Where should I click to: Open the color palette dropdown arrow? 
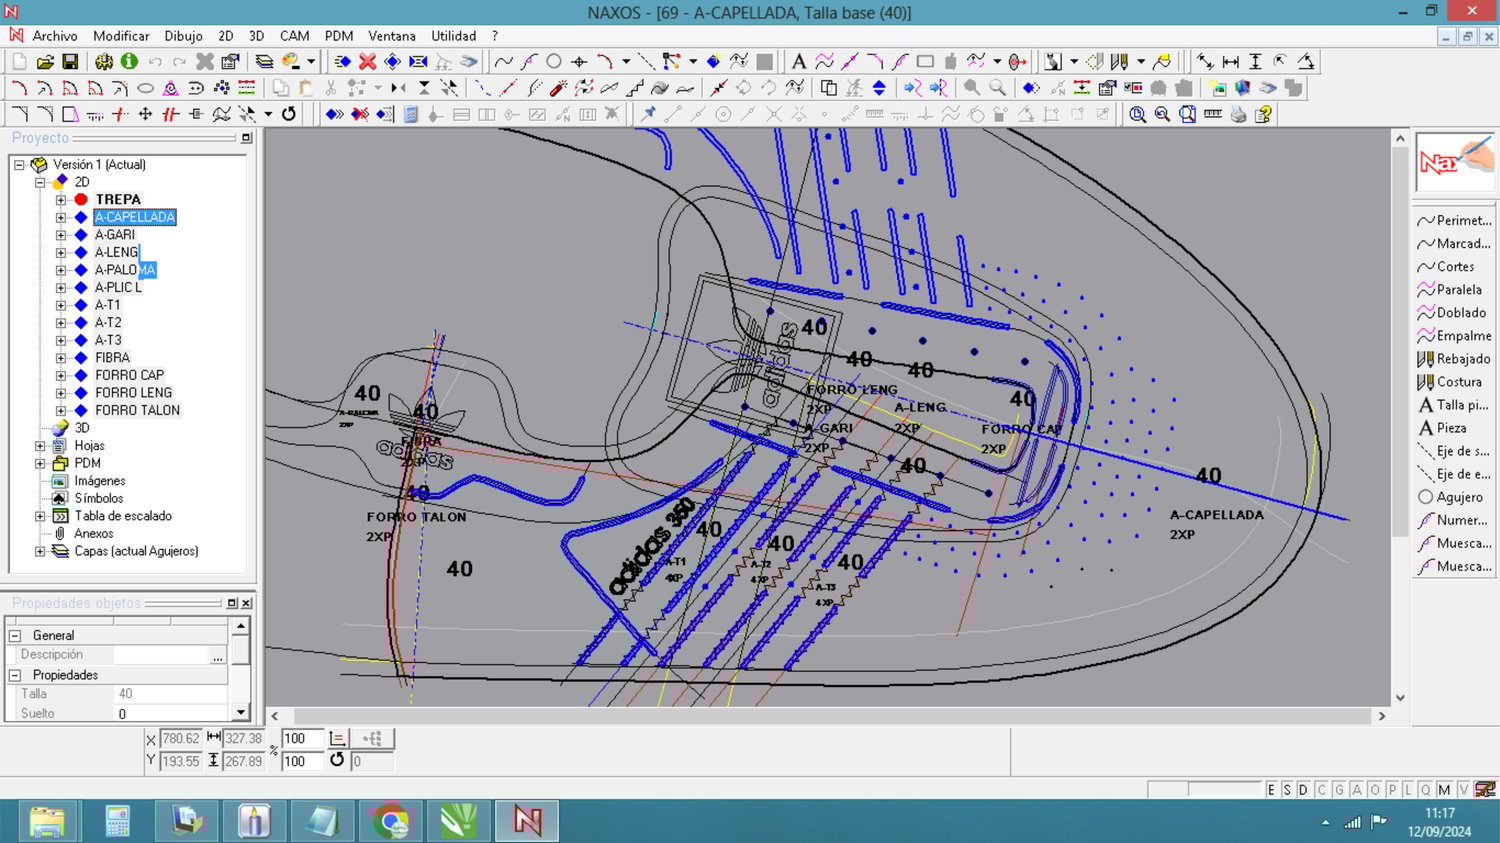pos(310,62)
